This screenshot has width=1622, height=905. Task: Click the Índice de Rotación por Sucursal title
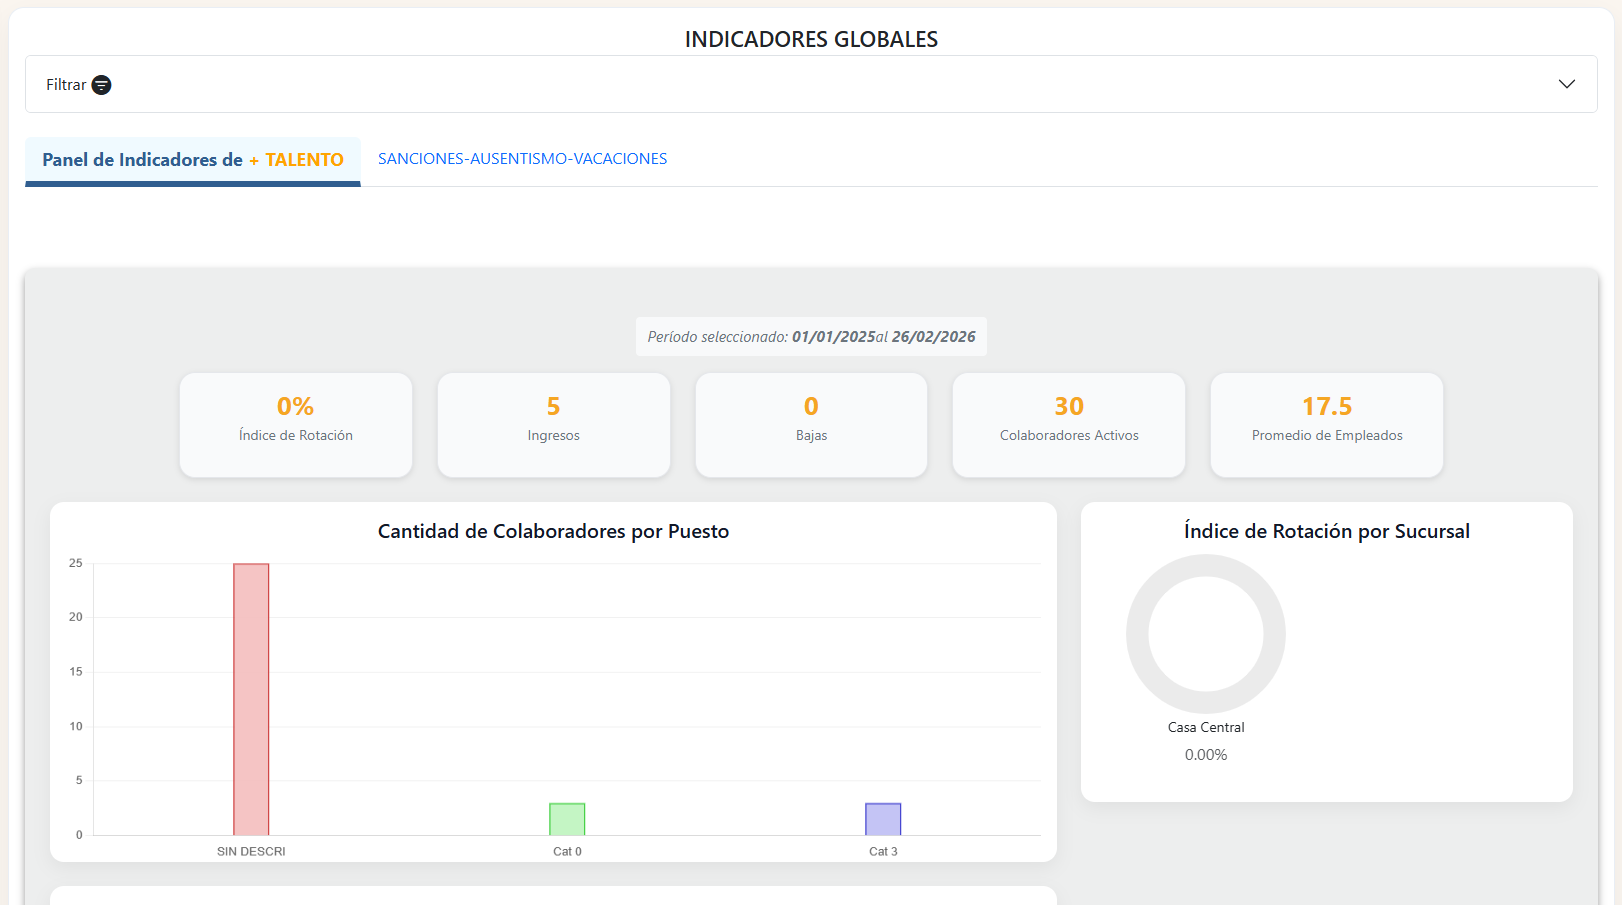click(x=1326, y=531)
